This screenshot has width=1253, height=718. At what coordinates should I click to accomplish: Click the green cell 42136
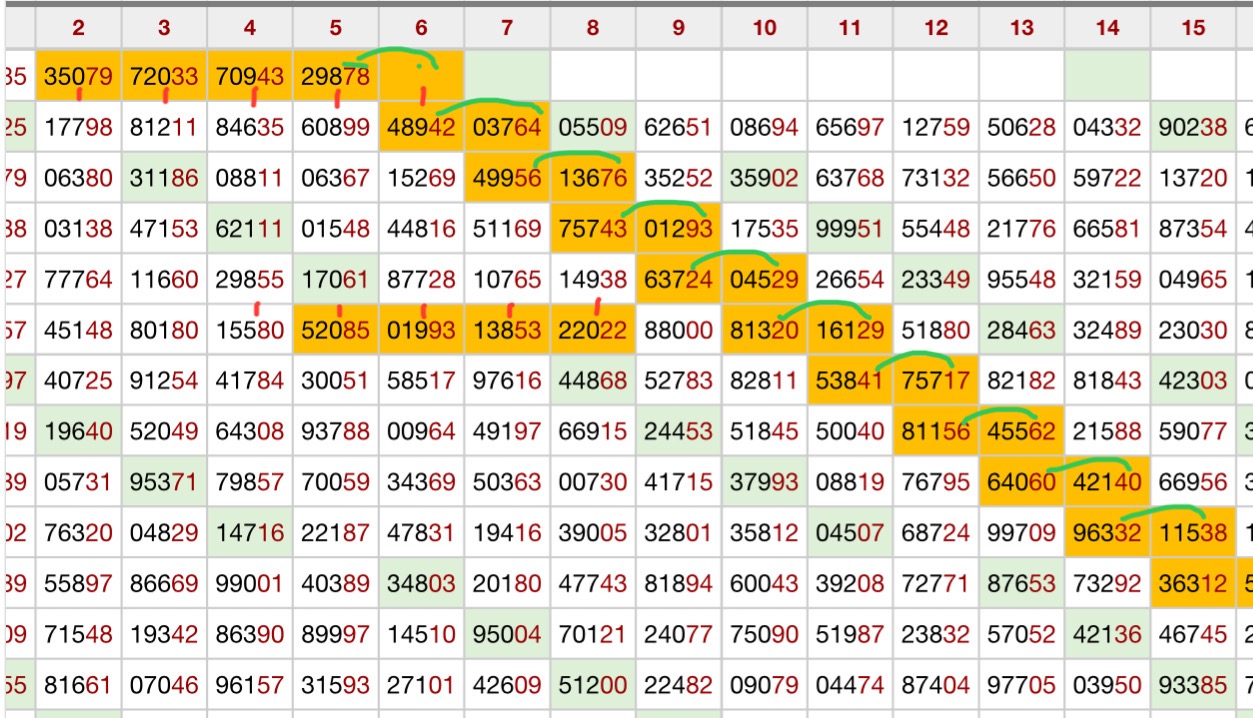click(x=1108, y=634)
